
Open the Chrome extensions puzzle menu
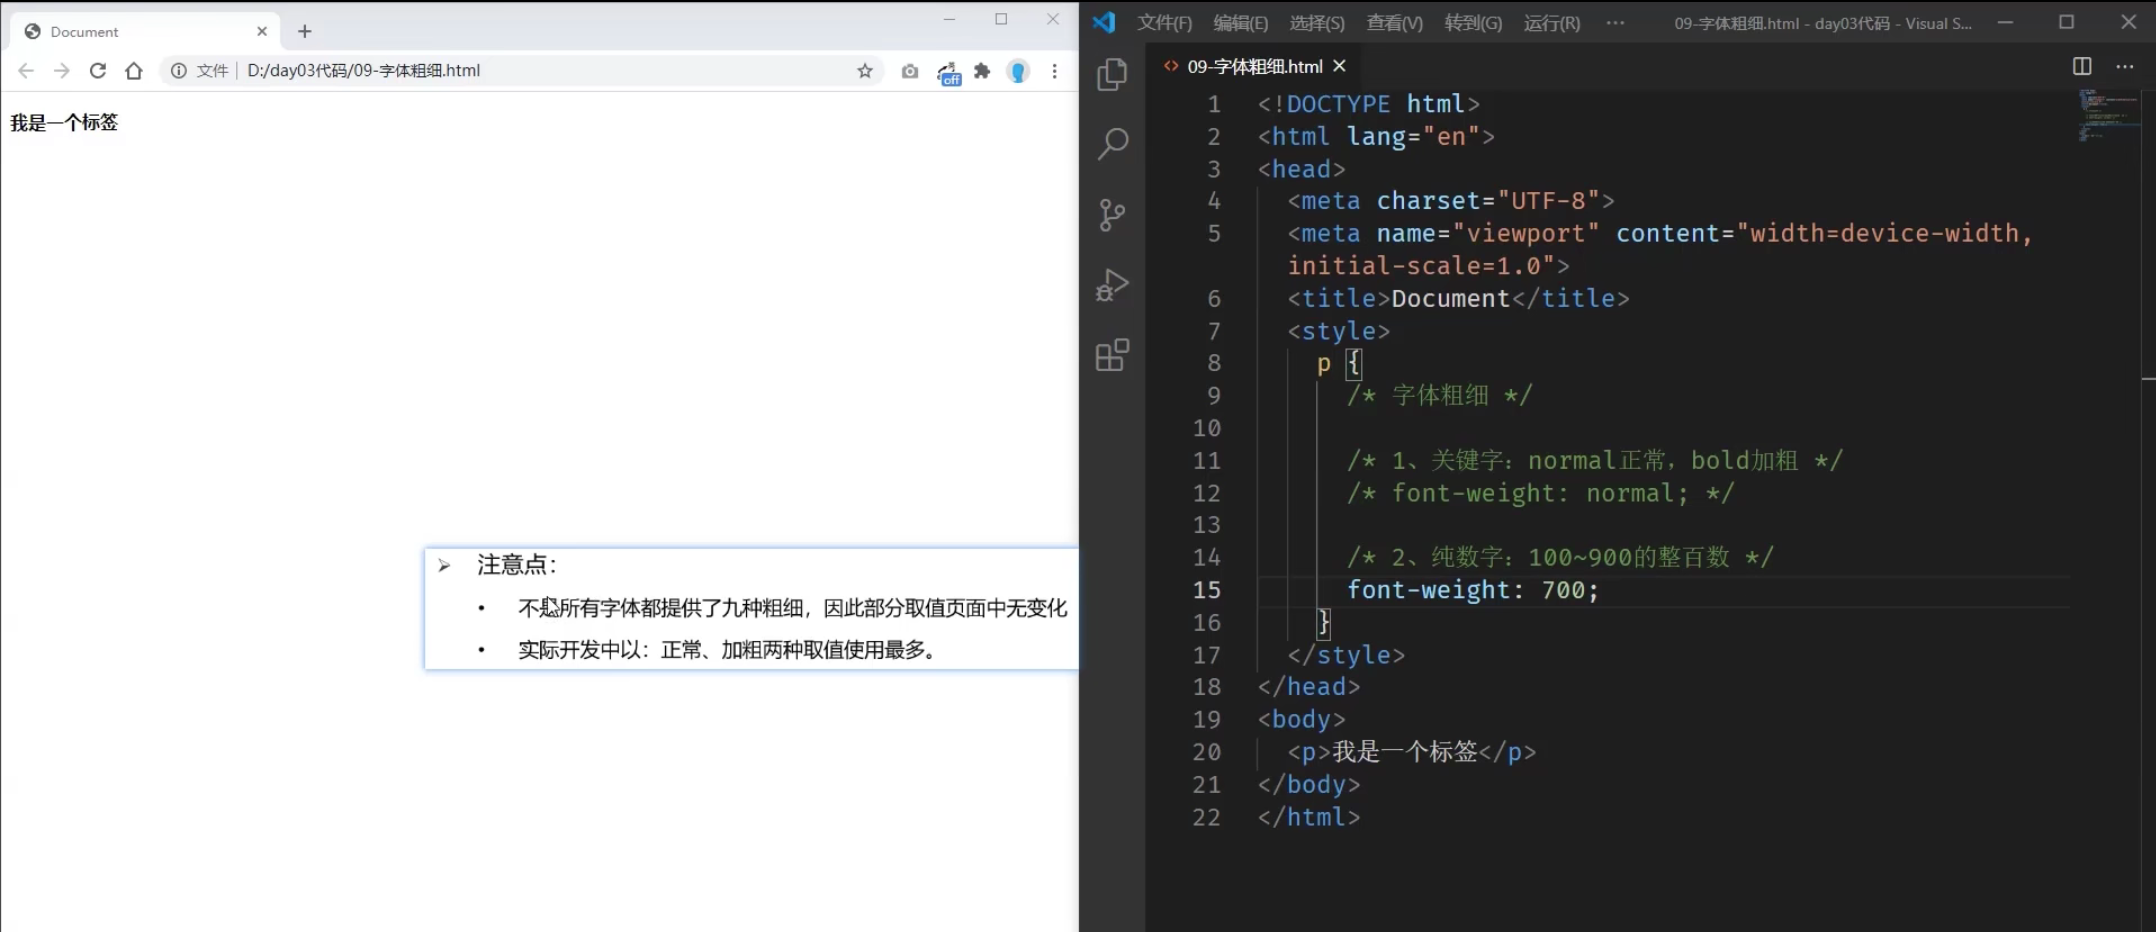click(982, 71)
